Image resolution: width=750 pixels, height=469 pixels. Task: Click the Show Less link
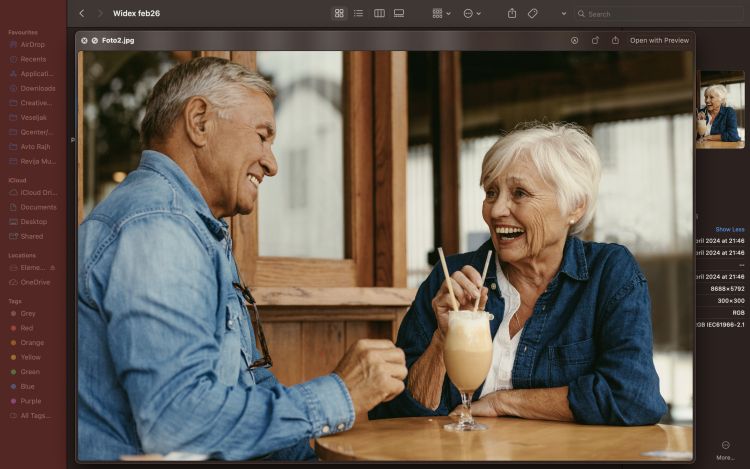pos(729,229)
